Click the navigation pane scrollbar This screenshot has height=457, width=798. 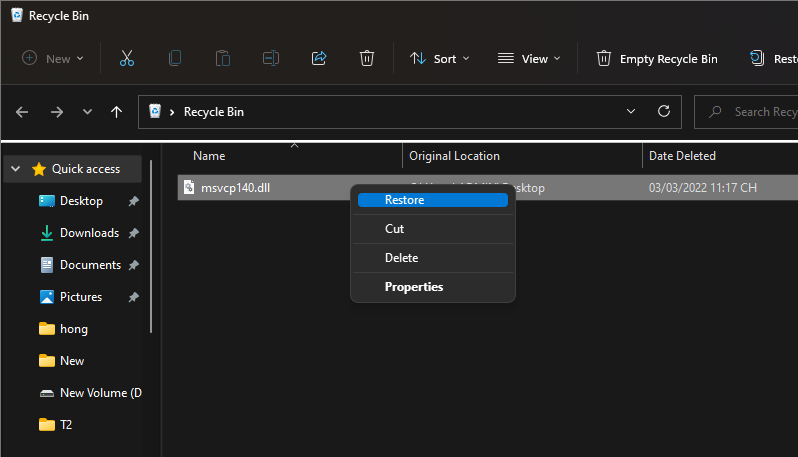[x=151, y=247]
